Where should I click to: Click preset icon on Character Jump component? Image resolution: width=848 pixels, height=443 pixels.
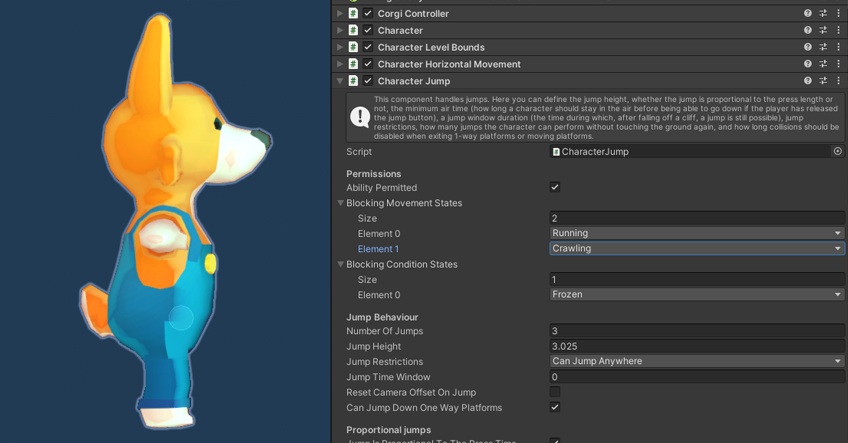coord(823,81)
